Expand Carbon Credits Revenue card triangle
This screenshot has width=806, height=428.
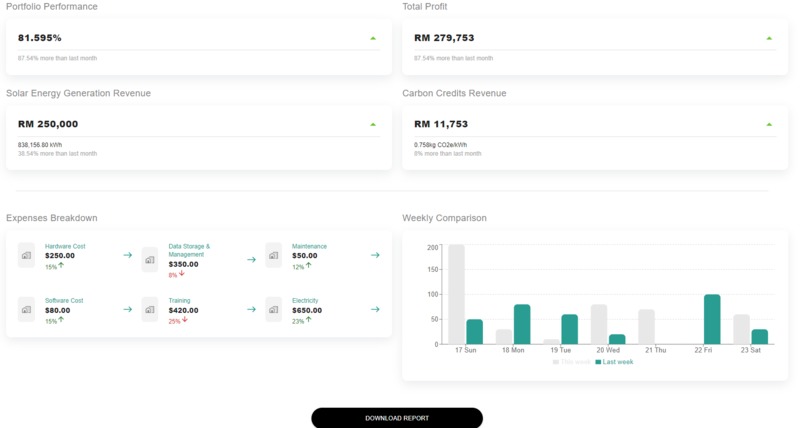click(770, 124)
